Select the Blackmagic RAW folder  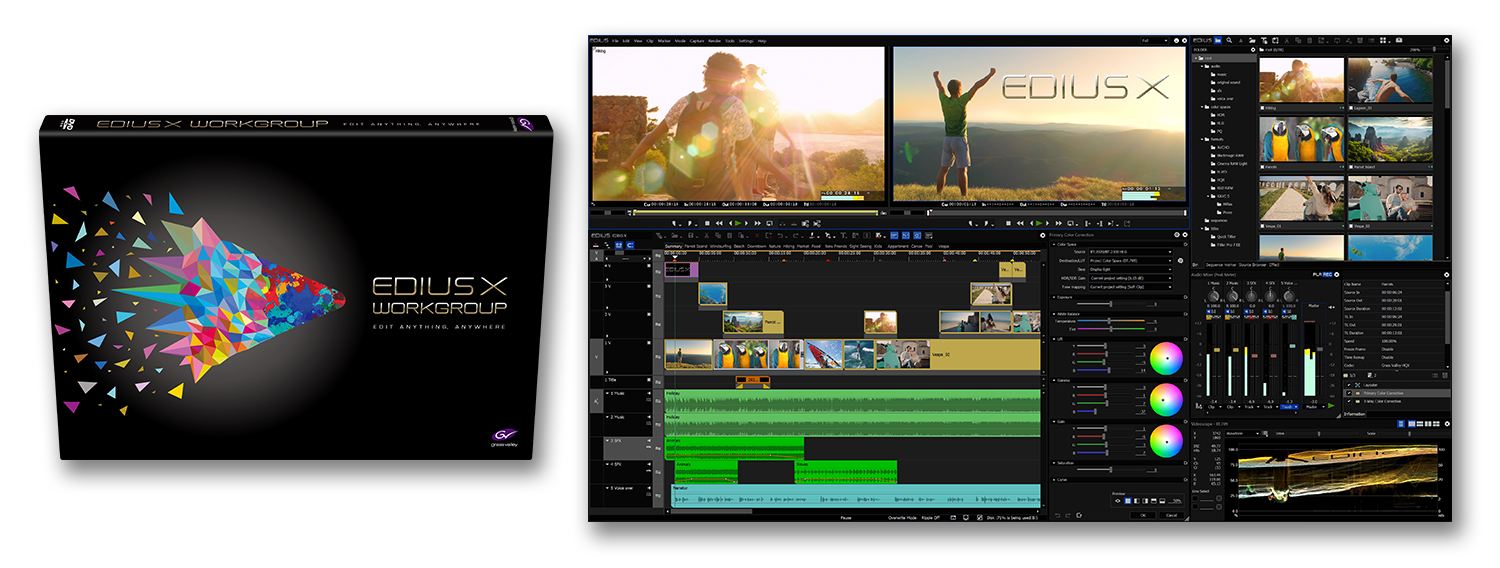(1228, 155)
